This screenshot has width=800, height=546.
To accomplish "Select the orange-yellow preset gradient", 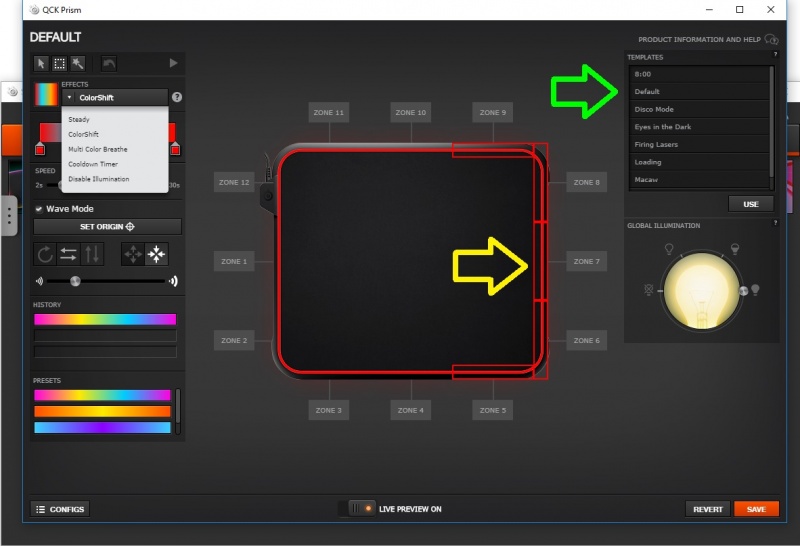I will click(102, 411).
